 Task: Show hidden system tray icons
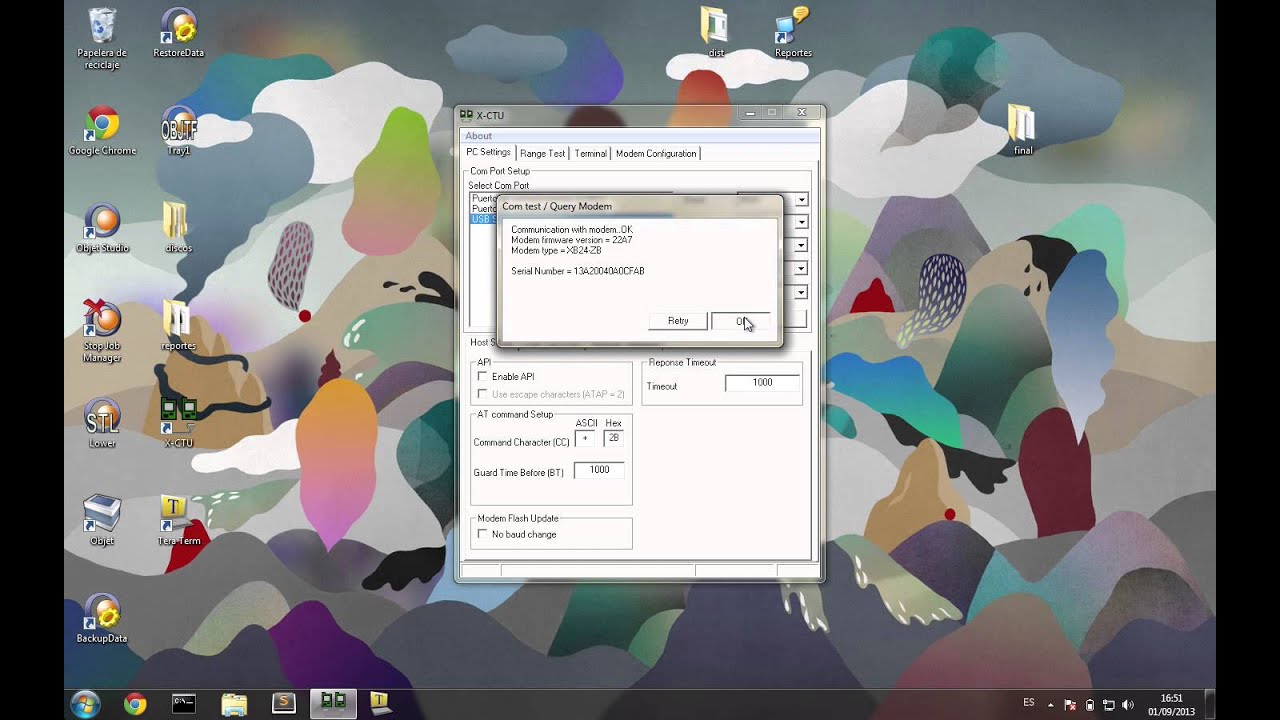[1052, 704]
